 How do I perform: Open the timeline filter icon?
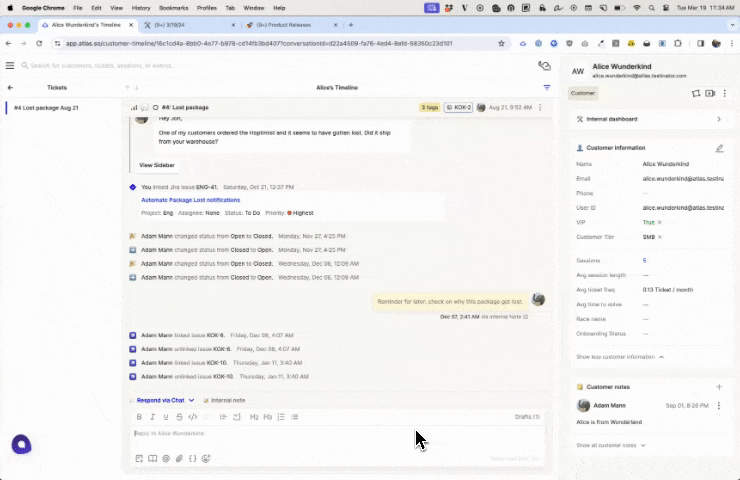(547, 87)
